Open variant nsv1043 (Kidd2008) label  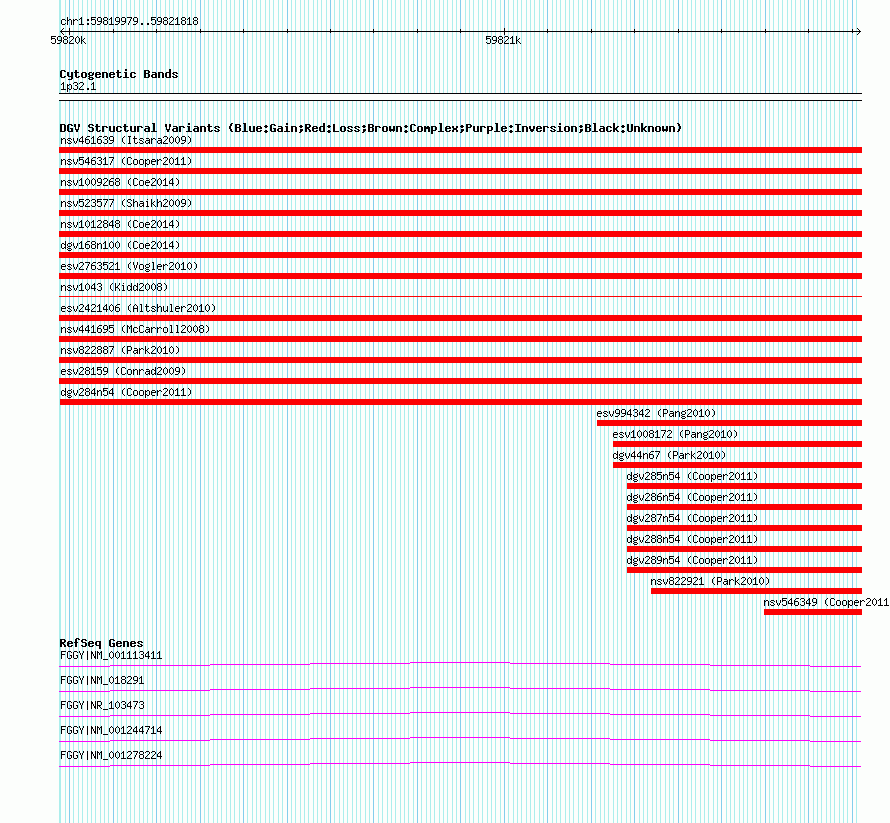click(114, 287)
